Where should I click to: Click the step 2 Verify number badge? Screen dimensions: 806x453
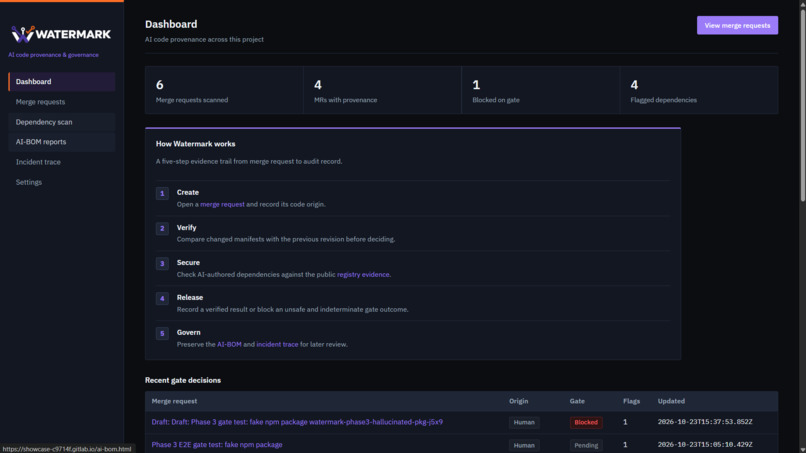[x=162, y=228]
